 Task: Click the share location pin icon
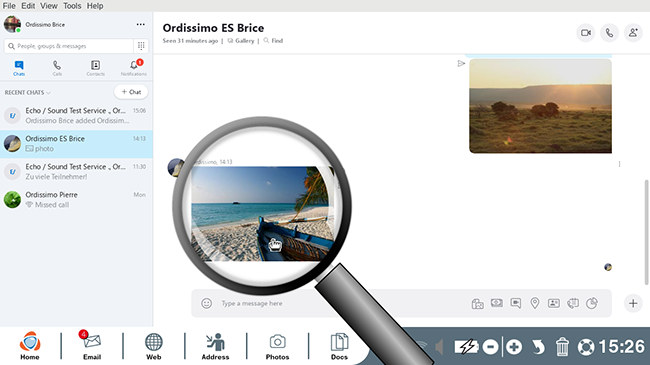point(535,303)
